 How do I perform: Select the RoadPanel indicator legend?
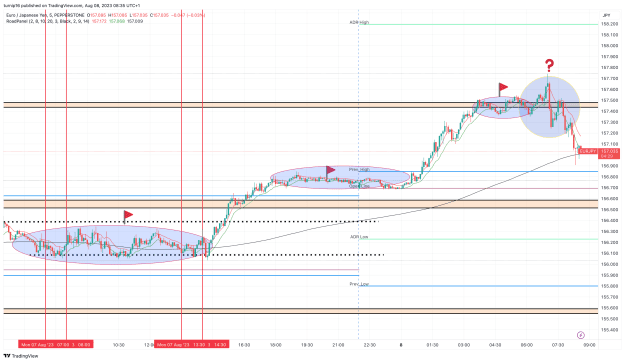click(x=47, y=21)
